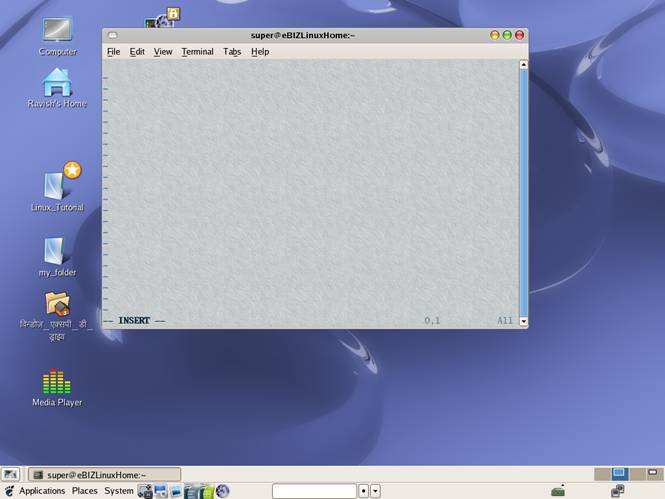Select the Hindi-named drive folder icon
The image size is (665, 499).
pos(57,304)
